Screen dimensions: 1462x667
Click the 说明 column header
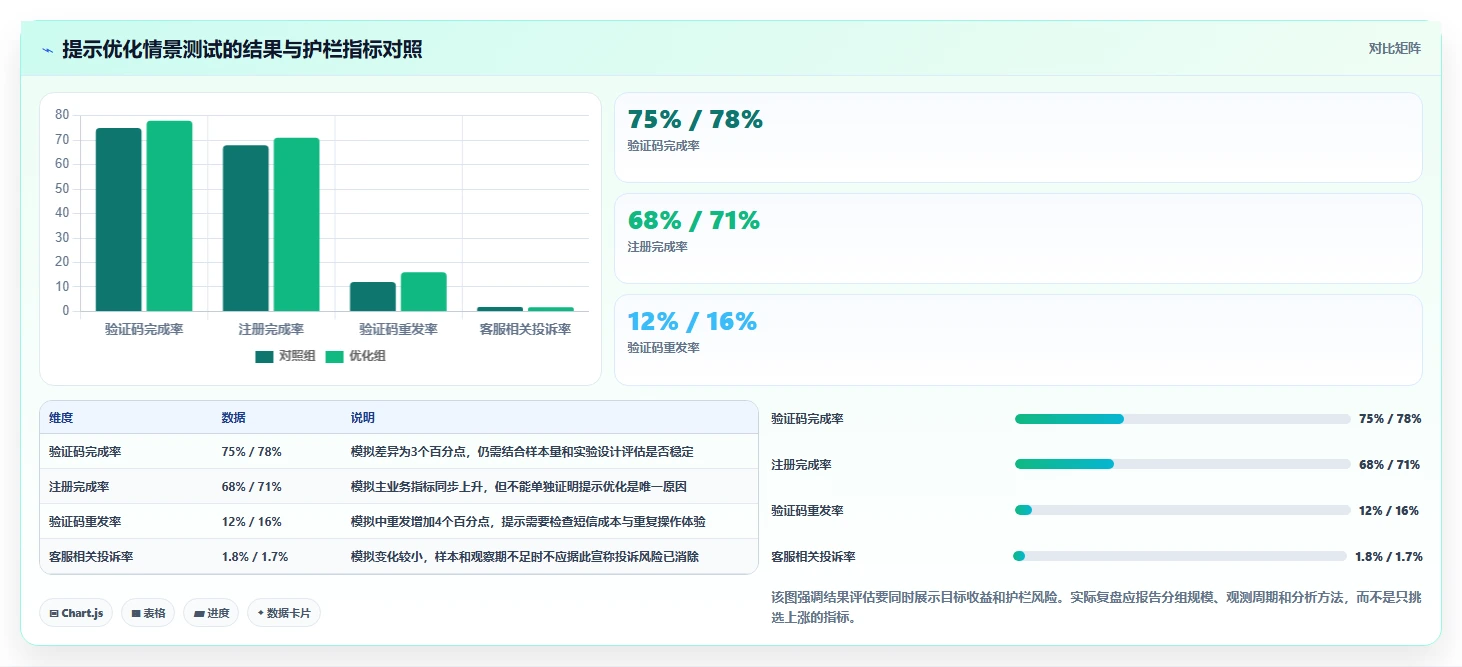pyautogui.click(x=362, y=418)
